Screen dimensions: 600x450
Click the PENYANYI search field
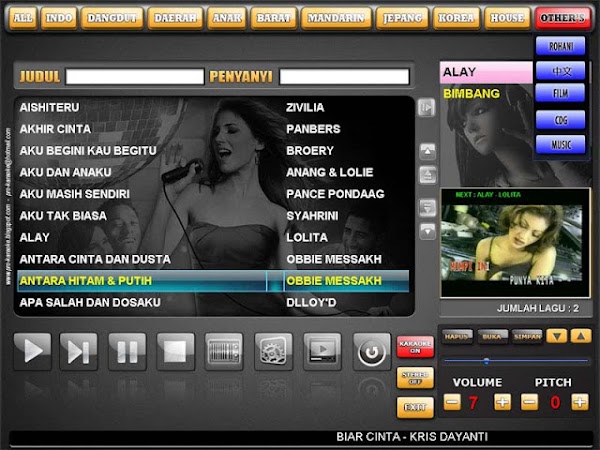point(344,77)
